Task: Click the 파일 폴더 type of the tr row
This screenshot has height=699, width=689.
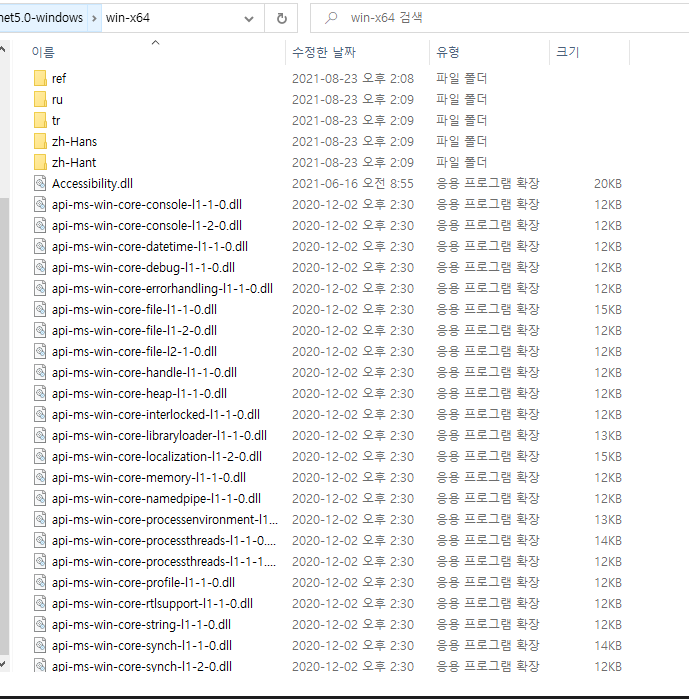Action: pos(461,120)
